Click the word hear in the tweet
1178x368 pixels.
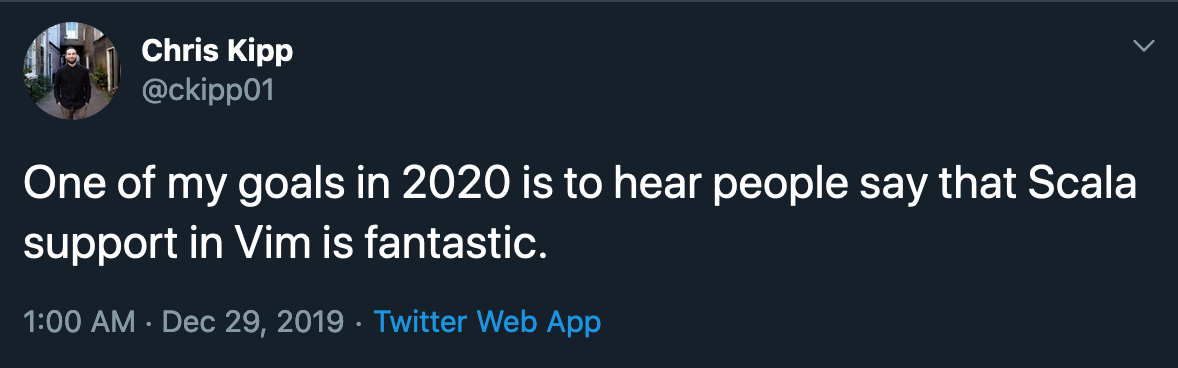coord(659,186)
